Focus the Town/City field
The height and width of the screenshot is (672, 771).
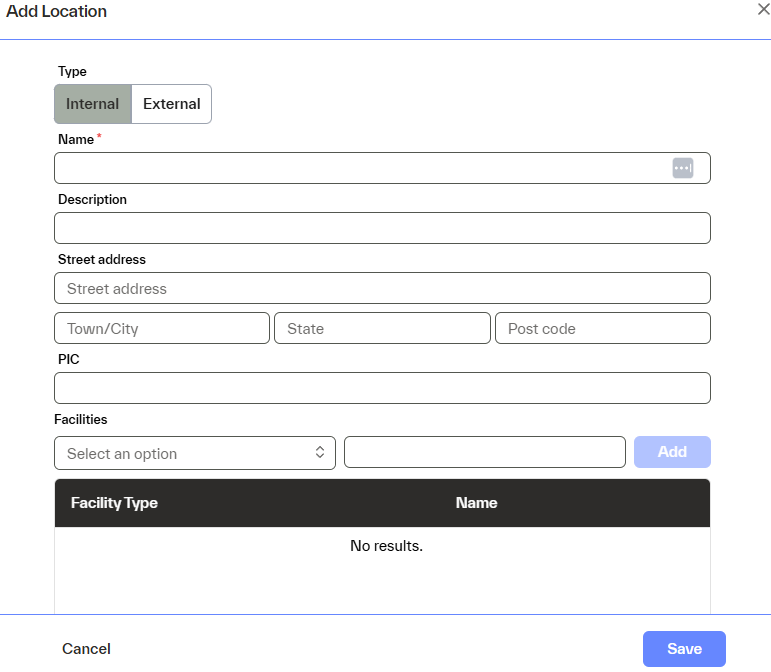click(x=162, y=328)
